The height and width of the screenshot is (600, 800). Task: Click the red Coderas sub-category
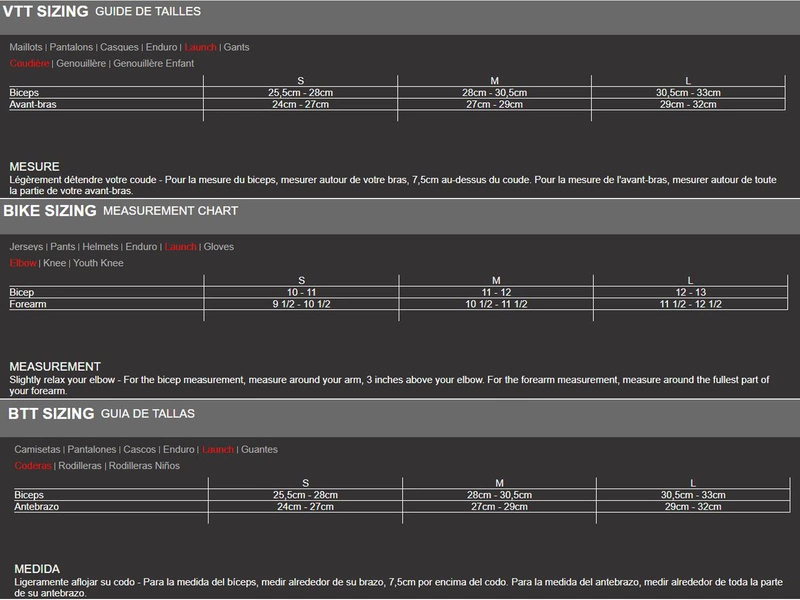33,466
